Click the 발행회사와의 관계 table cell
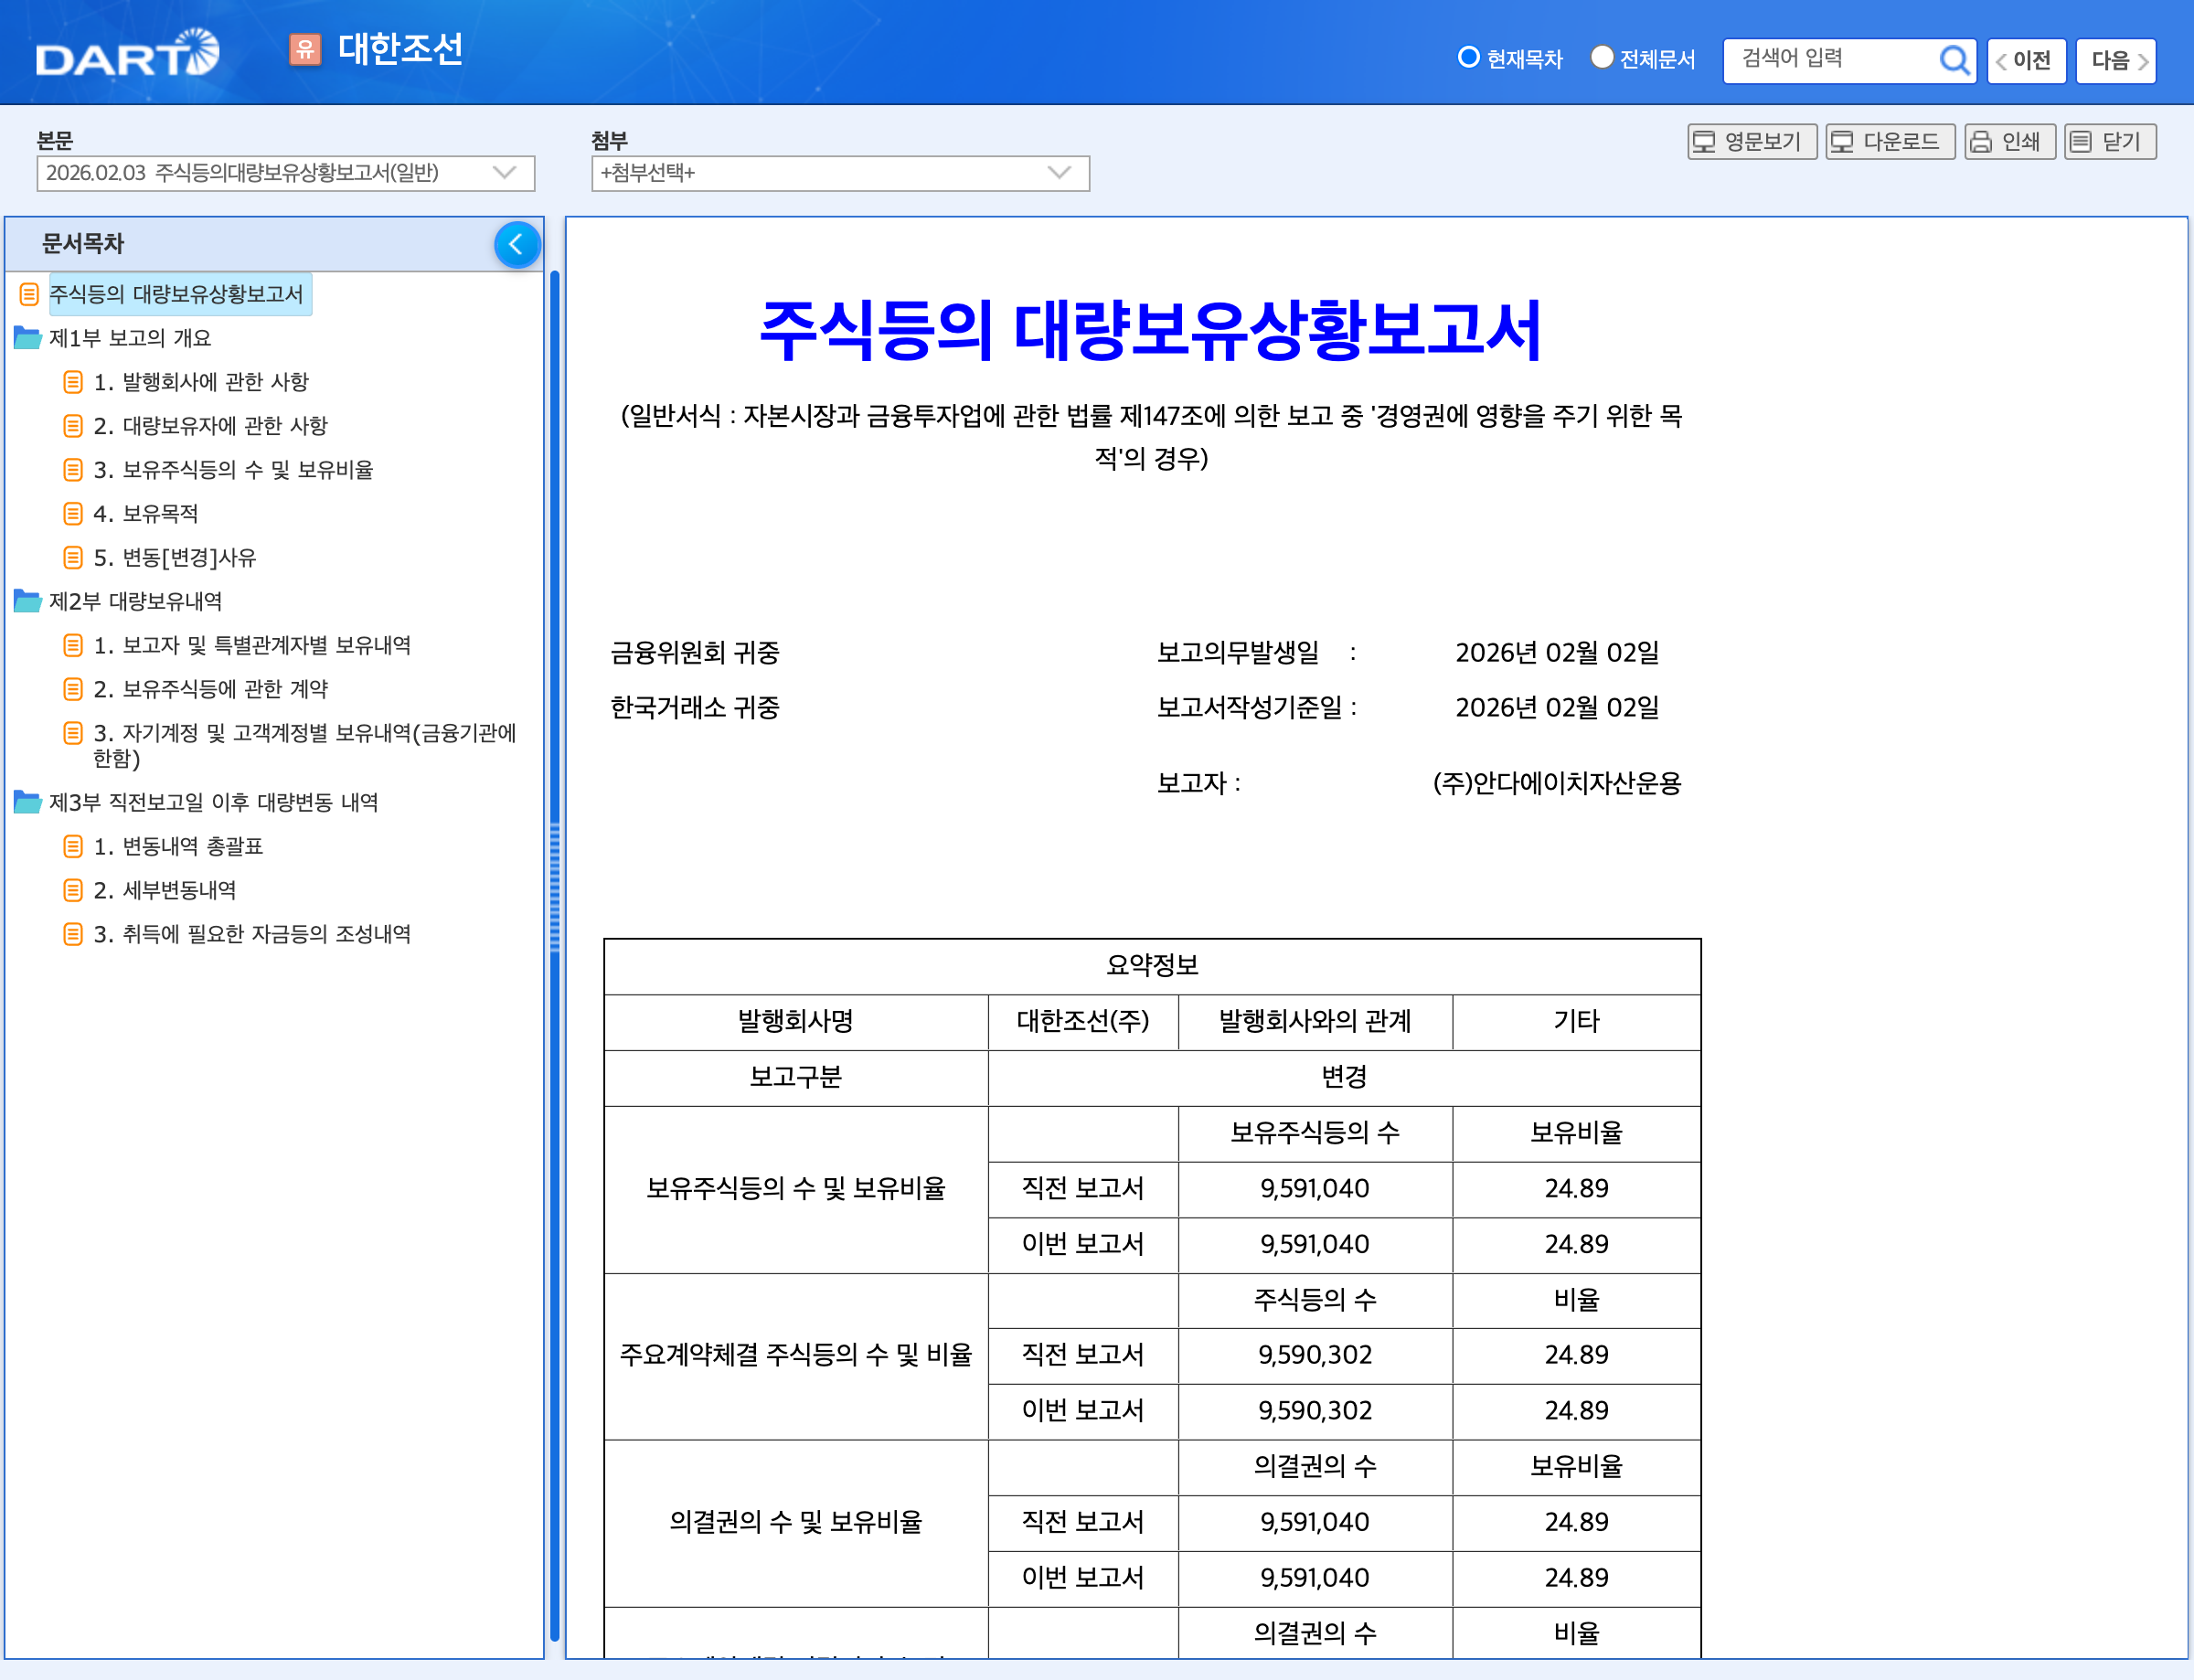This screenshot has height=1680, width=2194. 1315,1021
